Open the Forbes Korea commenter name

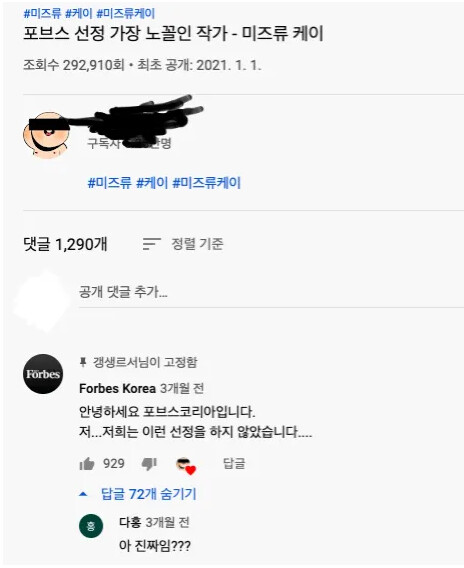[x=117, y=388]
